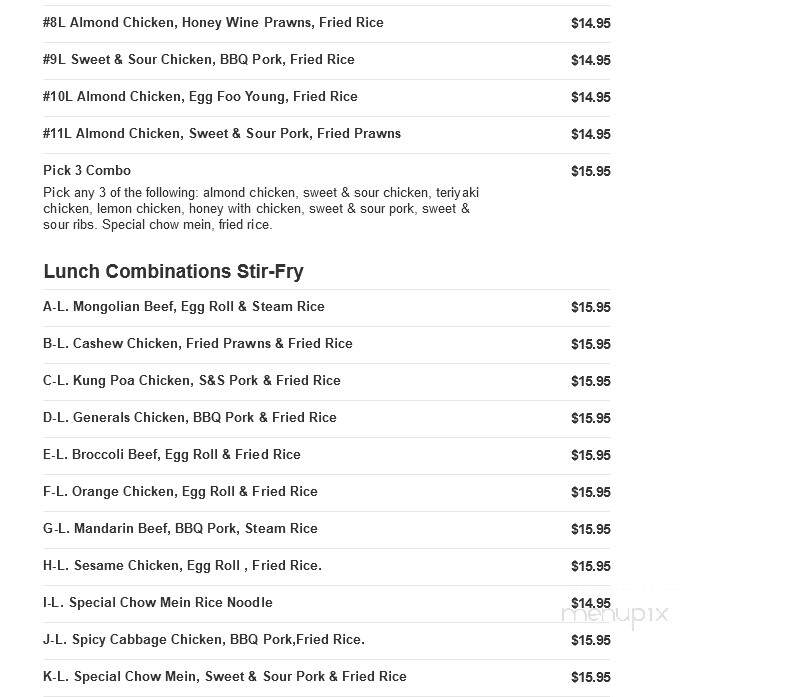Viewport: 794px width, 697px height.
Task: Click the Lunch Combinations Stir-Fry heading
Action: tap(173, 272)
